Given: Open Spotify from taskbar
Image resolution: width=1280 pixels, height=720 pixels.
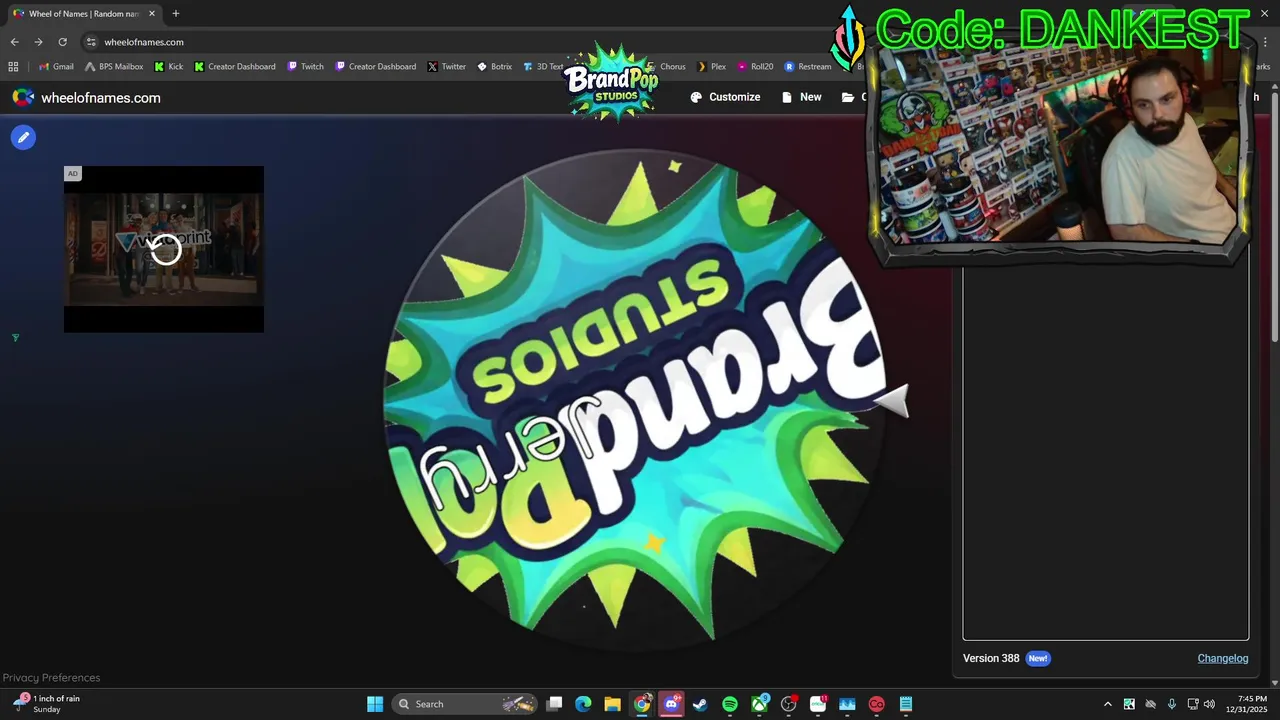Looking at the screenshot, I should [x=730, y=704].
